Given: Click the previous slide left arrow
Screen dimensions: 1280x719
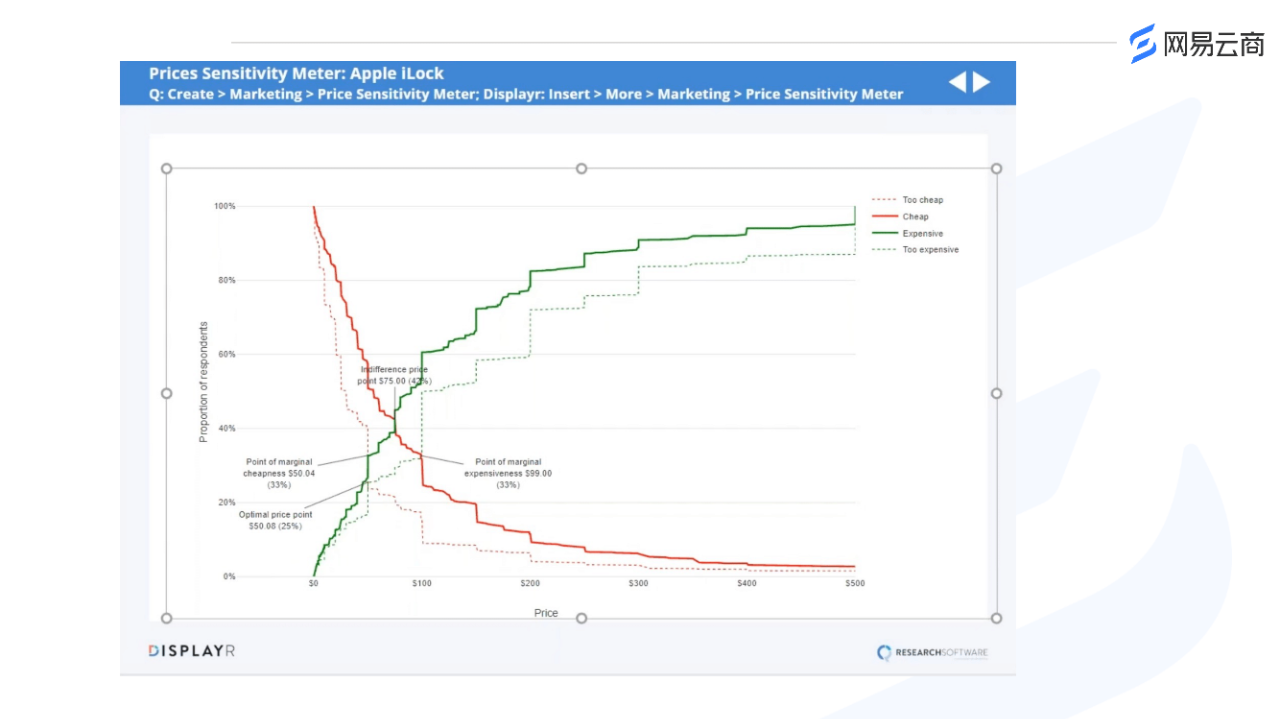Looking at the screenshot, I should 958,82.
